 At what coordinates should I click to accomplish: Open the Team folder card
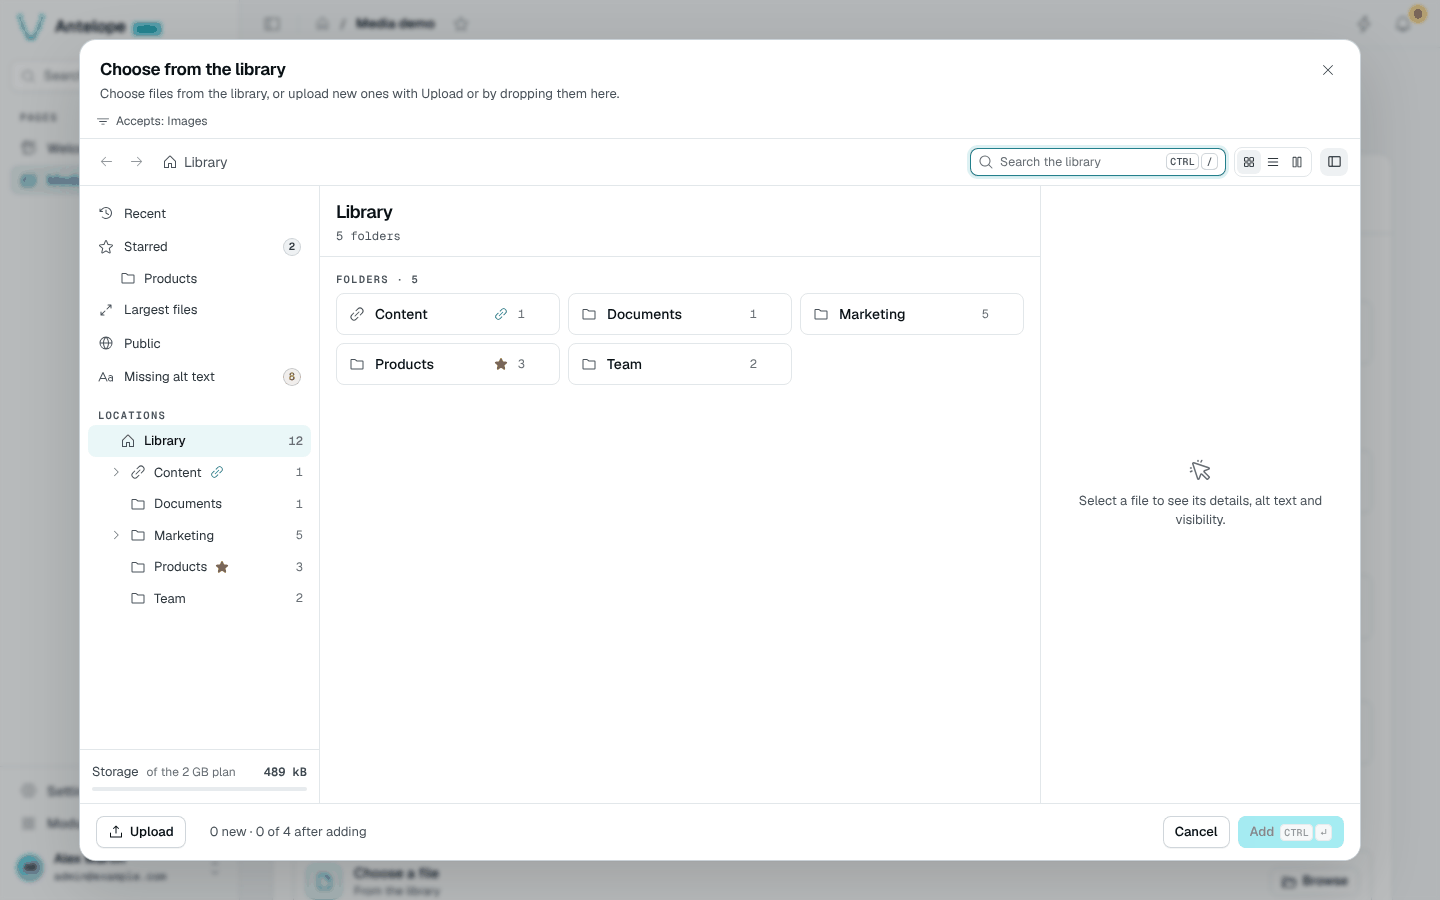(680, 364)
